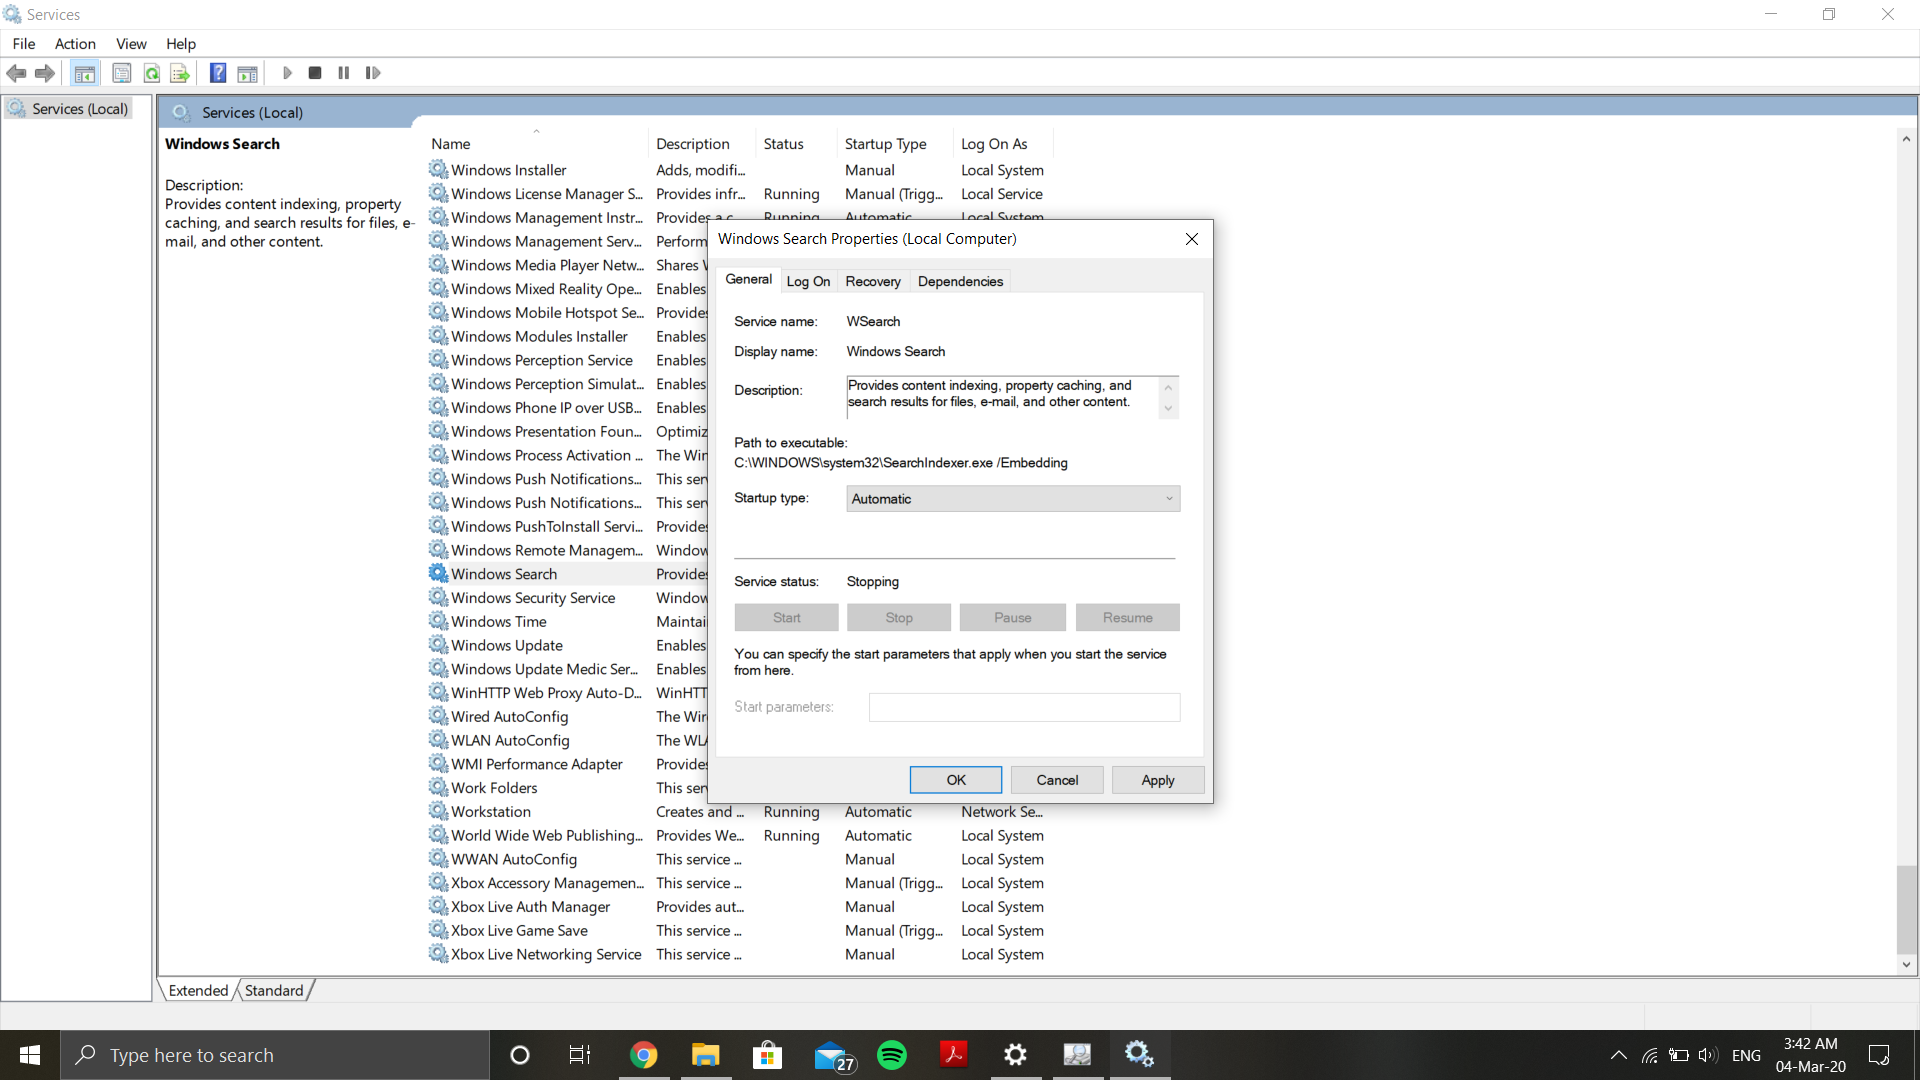
Task: Open Spotify from the taskbar
Action: (891, 1055)
